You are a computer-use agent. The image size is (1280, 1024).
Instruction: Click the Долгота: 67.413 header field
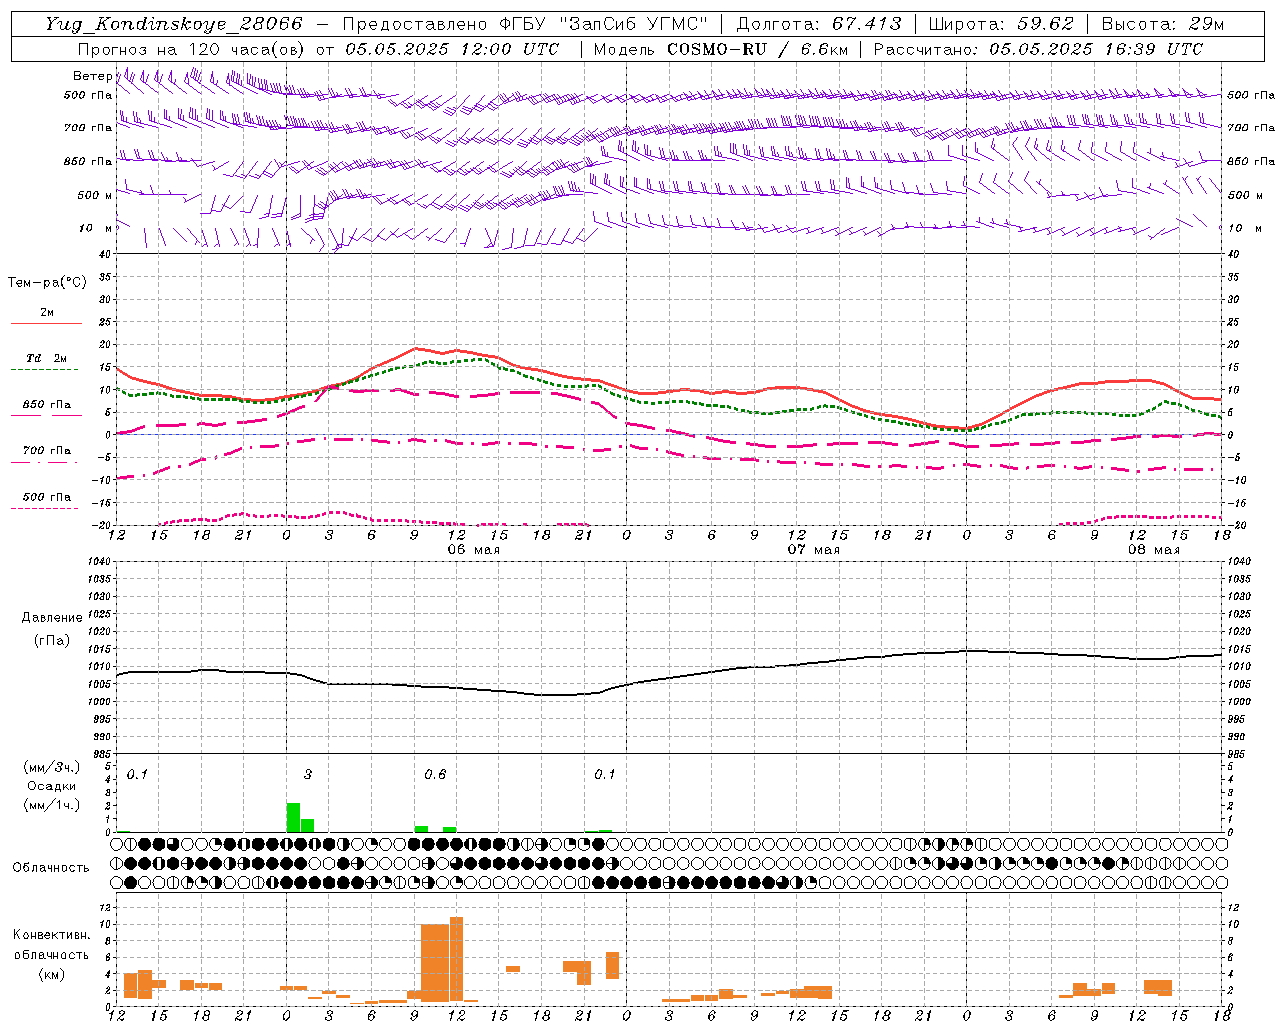point(819,24)
